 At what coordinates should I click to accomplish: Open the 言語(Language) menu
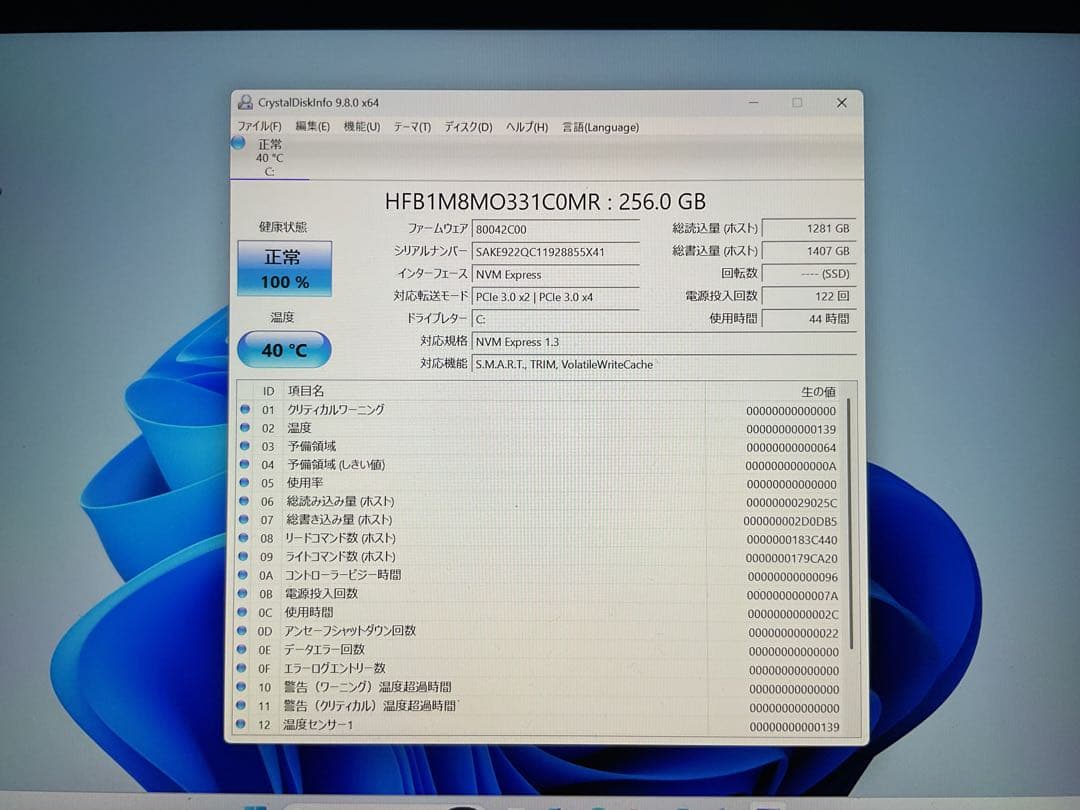point(600,127)
